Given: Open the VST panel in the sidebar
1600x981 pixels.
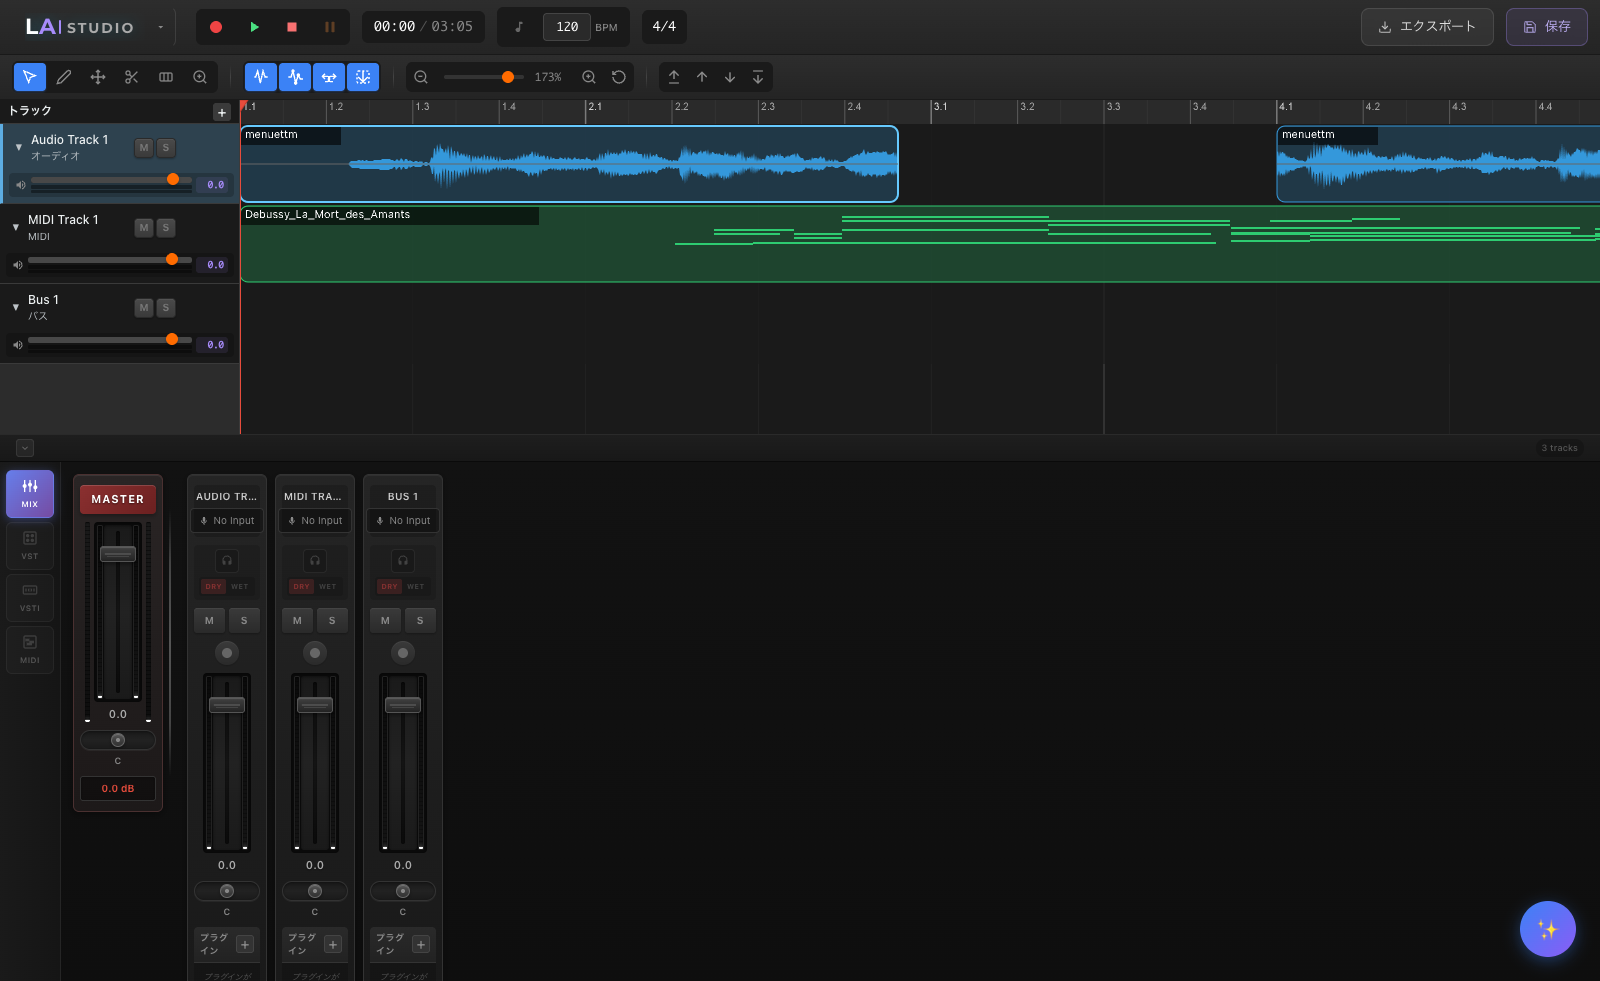Looking at the screenshot, I should coord(29,545).
